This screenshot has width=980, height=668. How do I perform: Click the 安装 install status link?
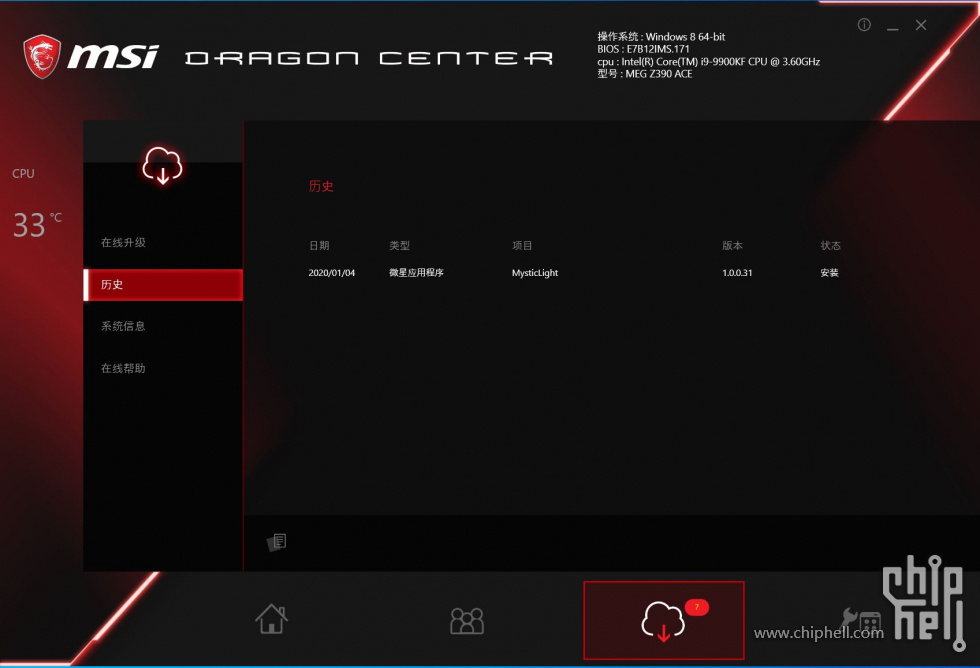pos(829,272)
